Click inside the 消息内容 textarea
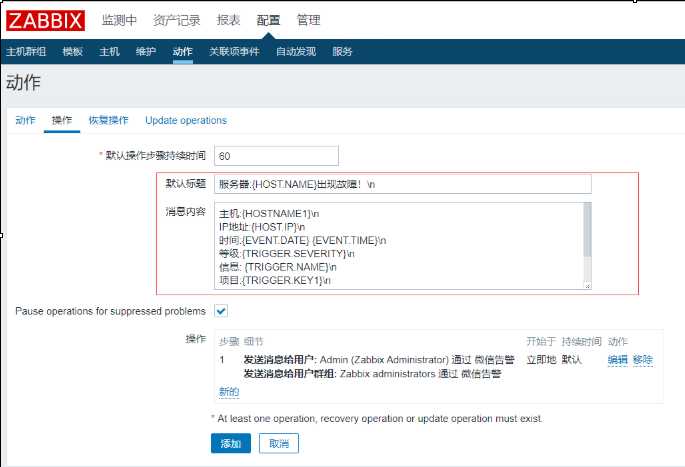Screen dimensions: 685x467 pos(399,246)
